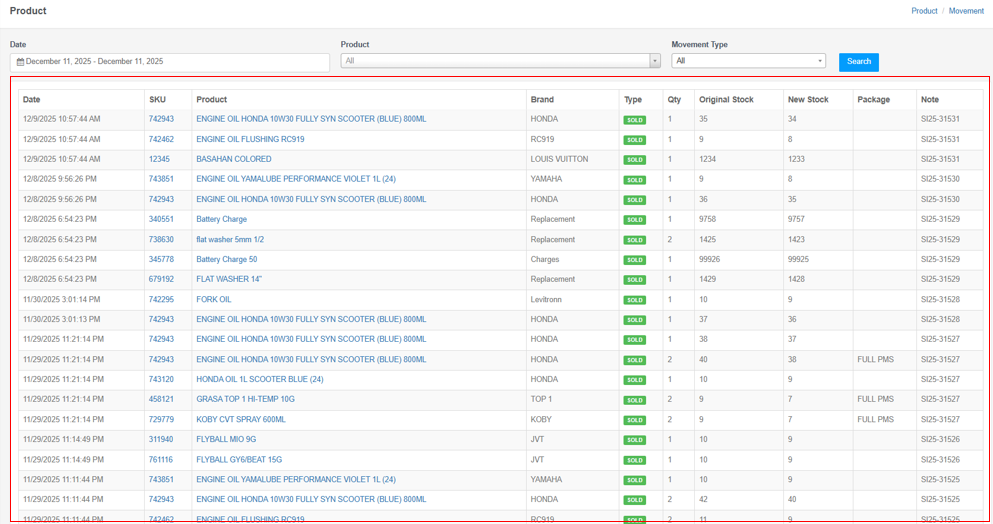Viewport: 993px width, 524px height.
Task: Click the calendar icon in Date field
Action: click(20, 62)
